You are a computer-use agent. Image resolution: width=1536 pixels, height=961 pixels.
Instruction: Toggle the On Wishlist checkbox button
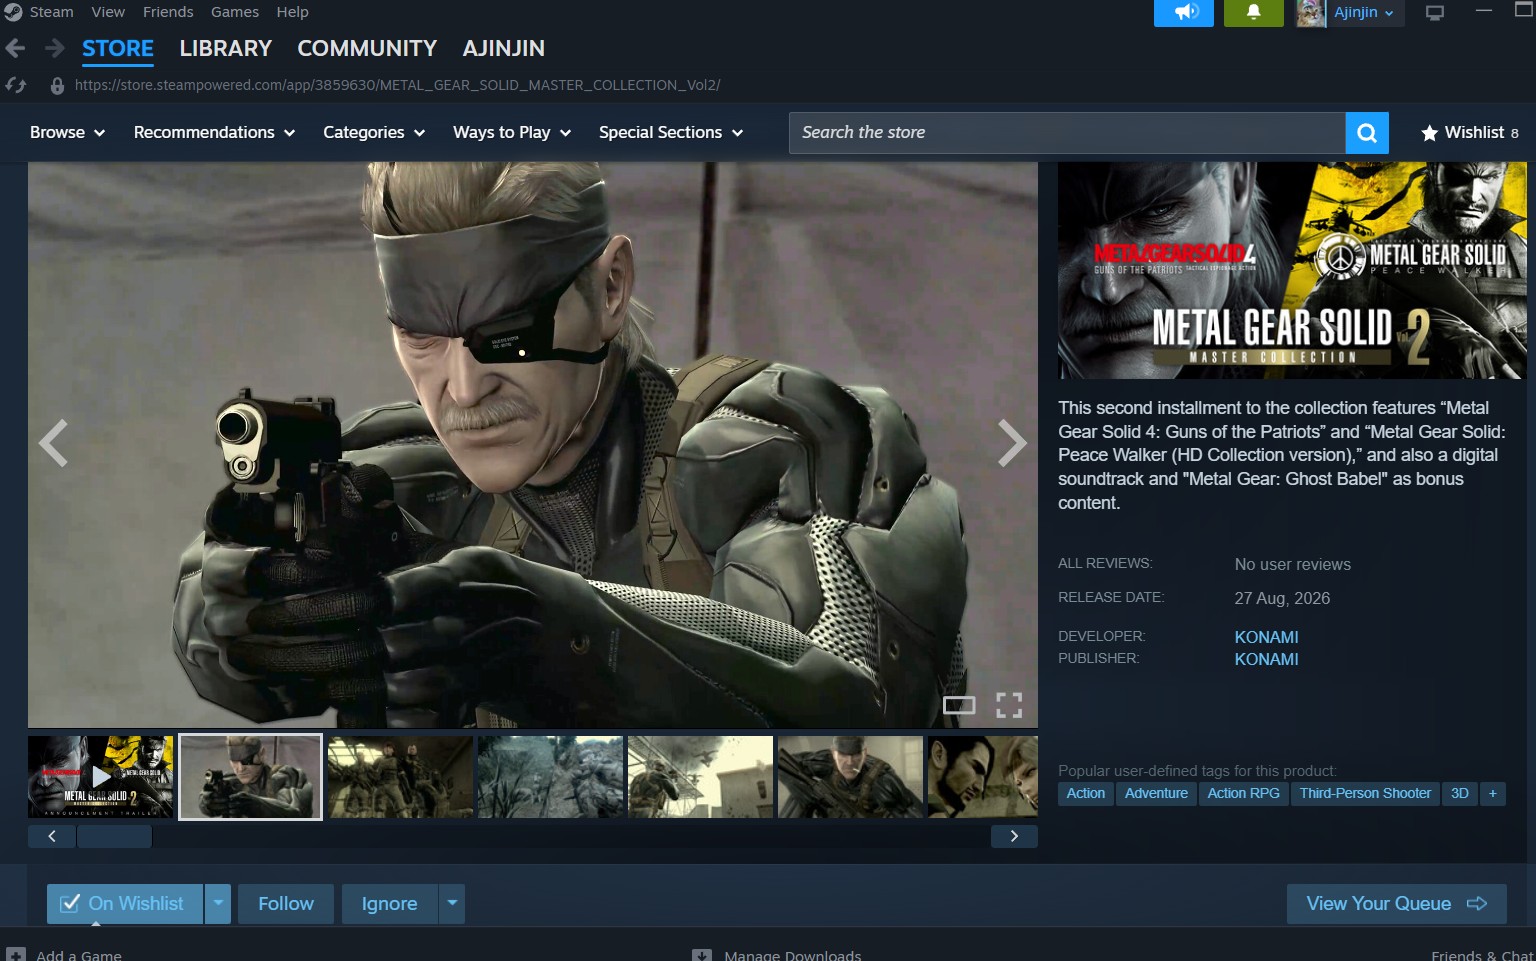(125, 904)
